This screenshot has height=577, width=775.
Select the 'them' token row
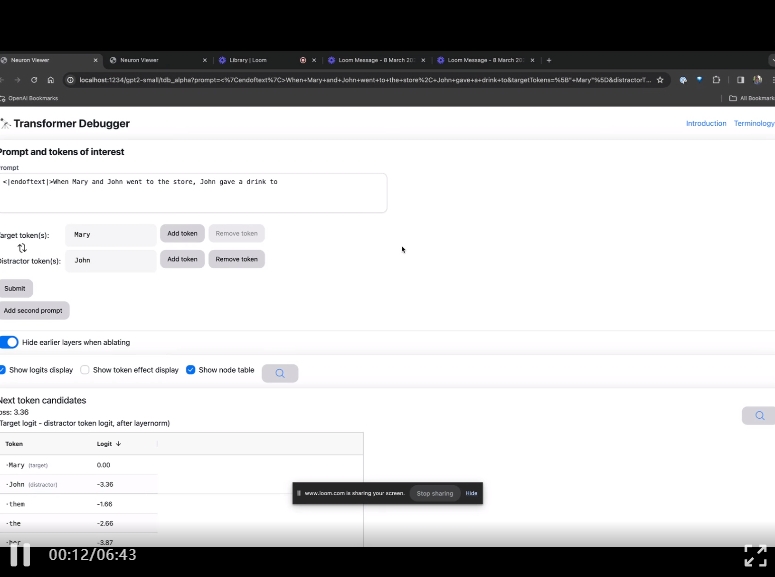click(79, 504)
